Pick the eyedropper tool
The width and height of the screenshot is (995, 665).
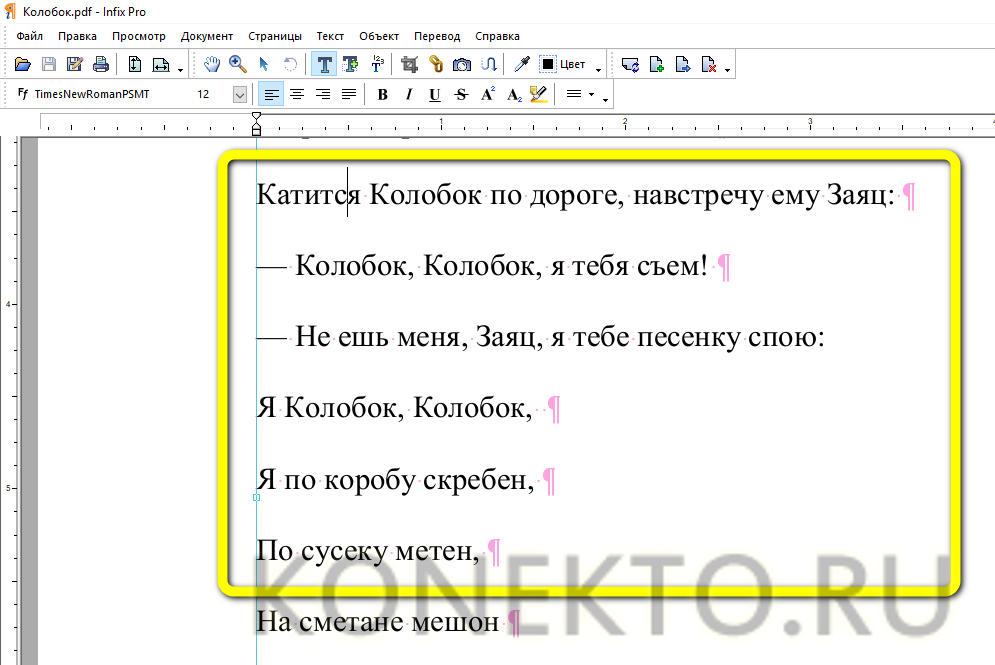[521, 64]
